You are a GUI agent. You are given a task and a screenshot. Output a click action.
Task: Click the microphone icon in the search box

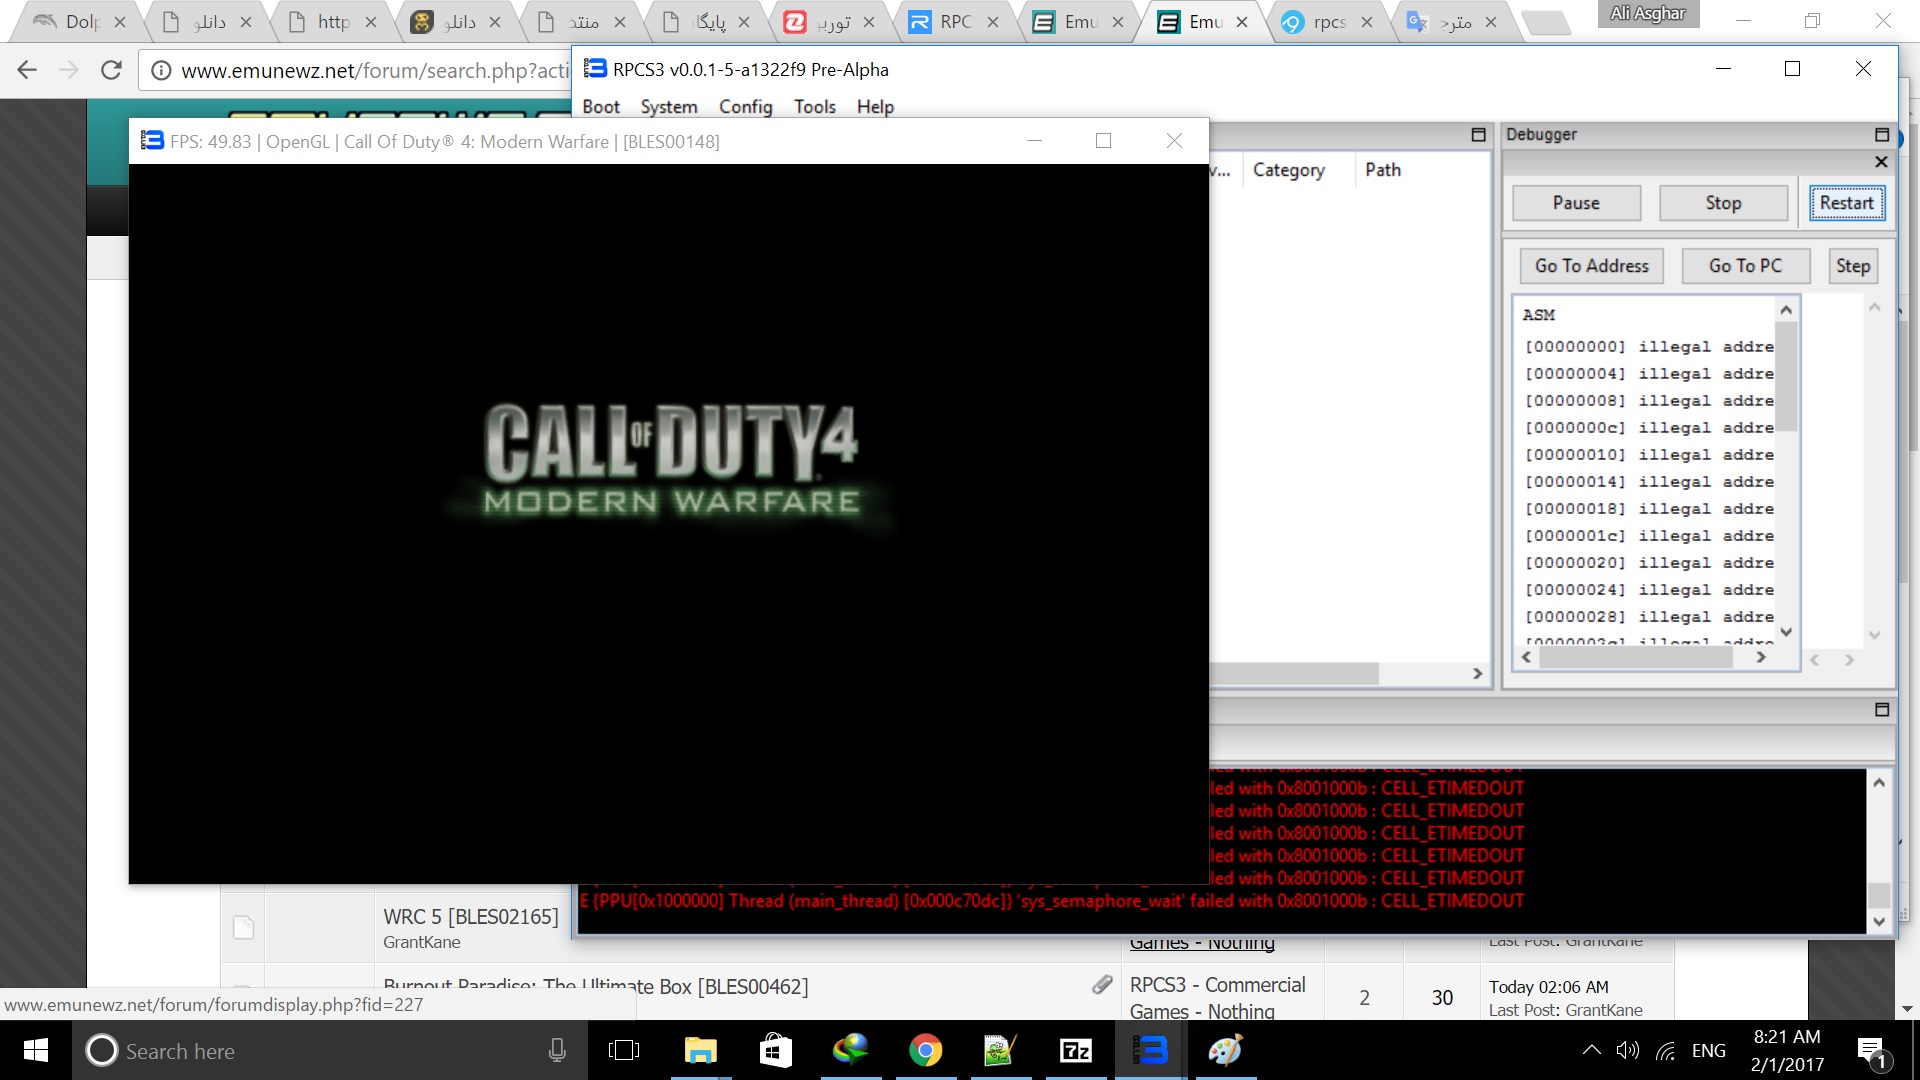point(557,1051)
